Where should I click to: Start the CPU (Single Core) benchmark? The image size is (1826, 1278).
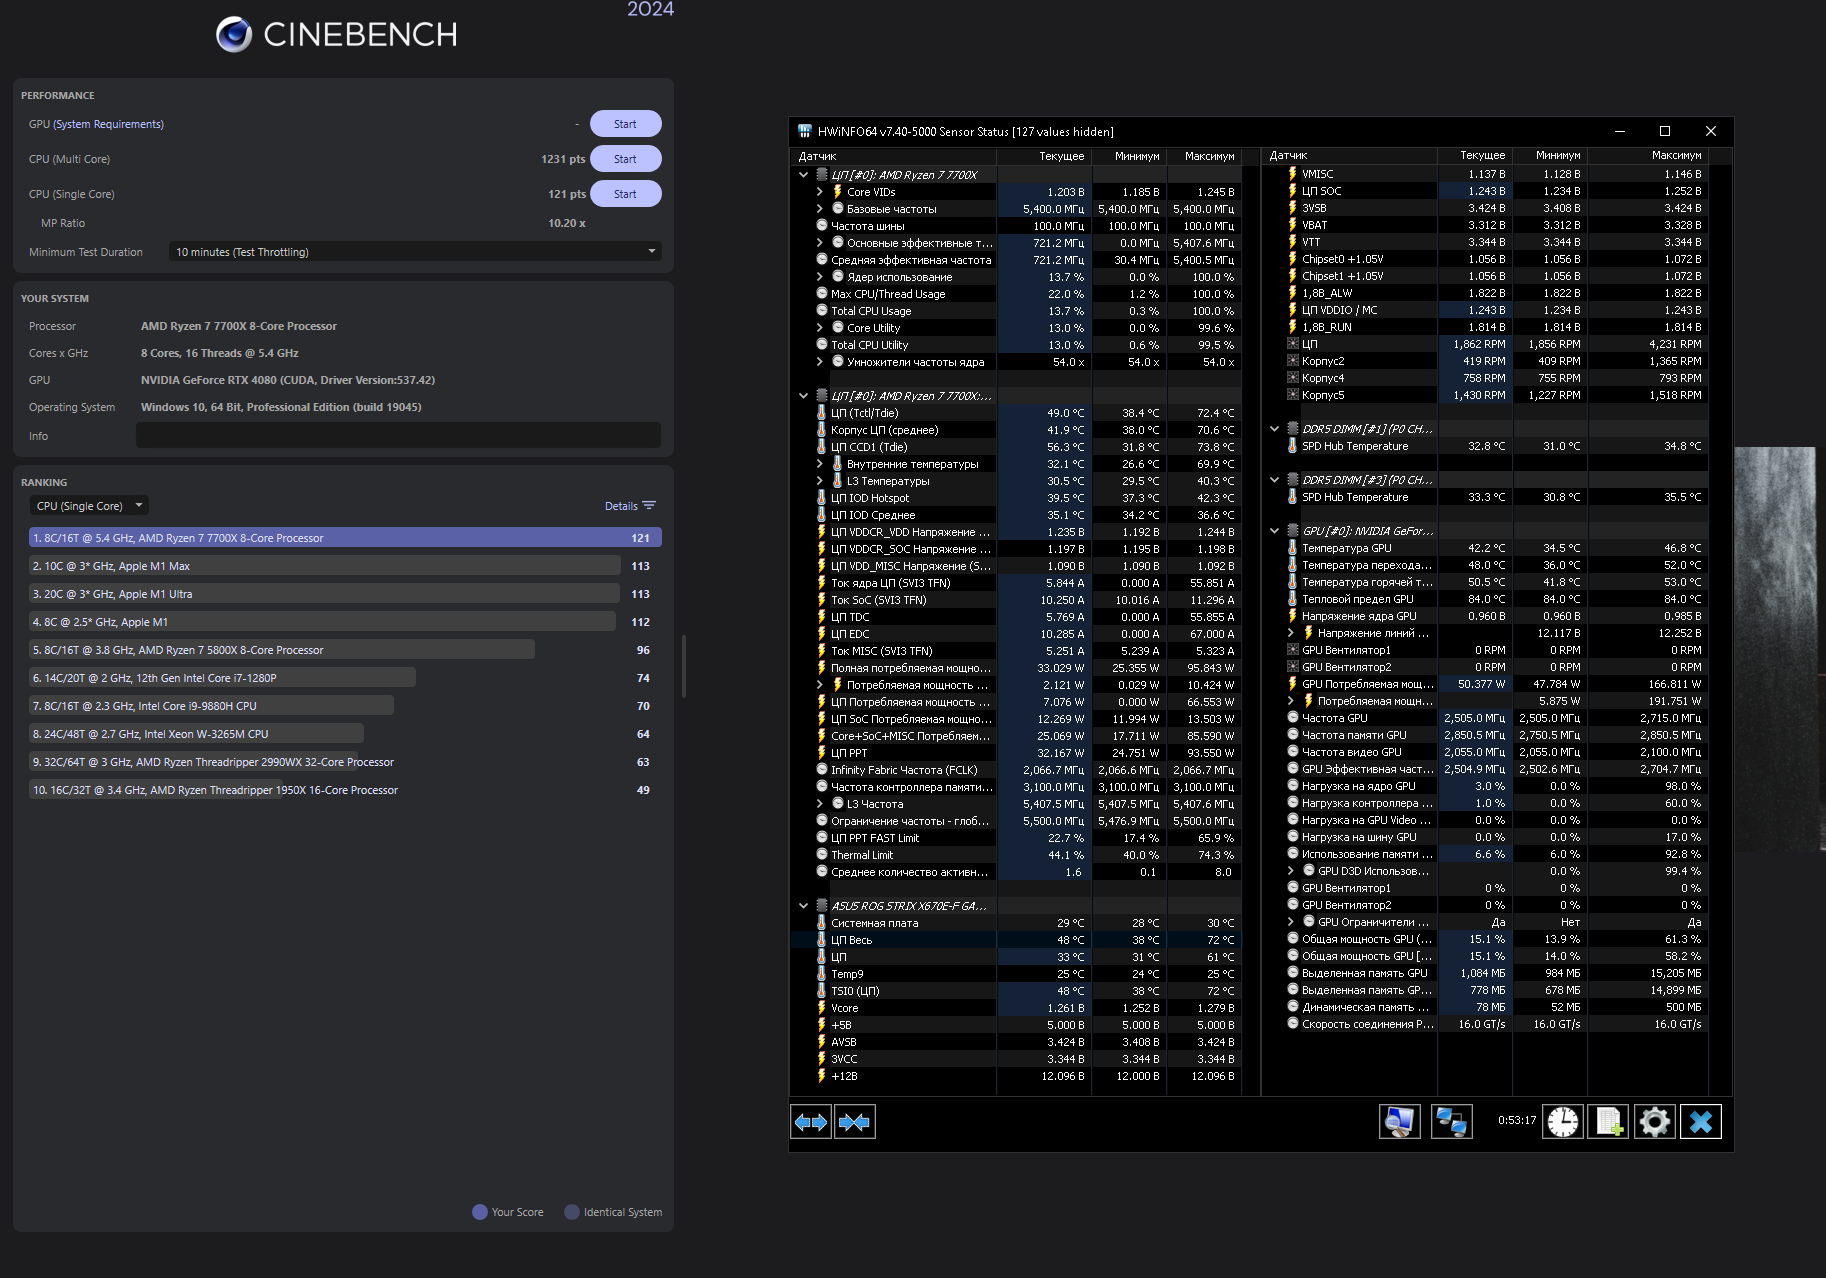tap(625, 194)
